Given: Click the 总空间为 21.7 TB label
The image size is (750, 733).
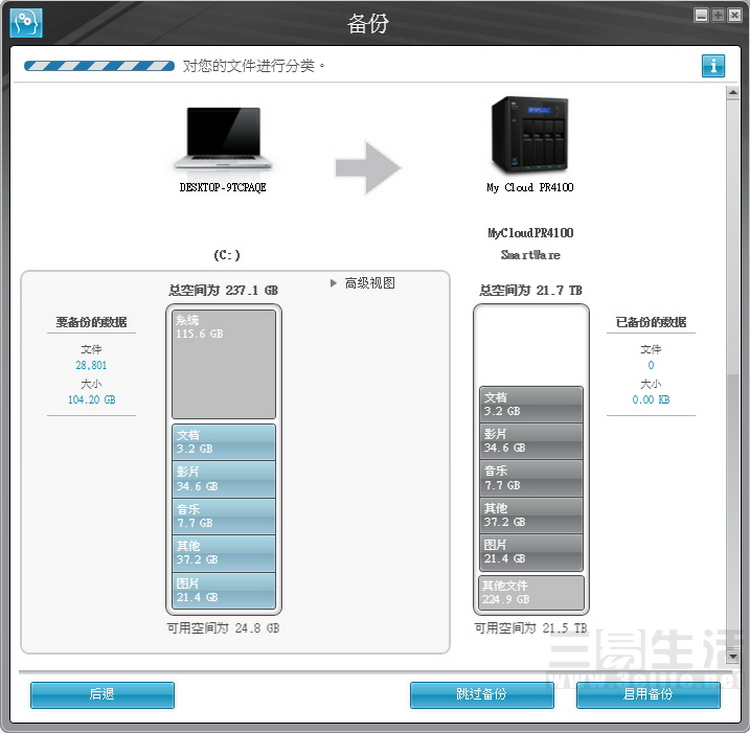Looking at the screenshot, I should click(x=530, y=290).
